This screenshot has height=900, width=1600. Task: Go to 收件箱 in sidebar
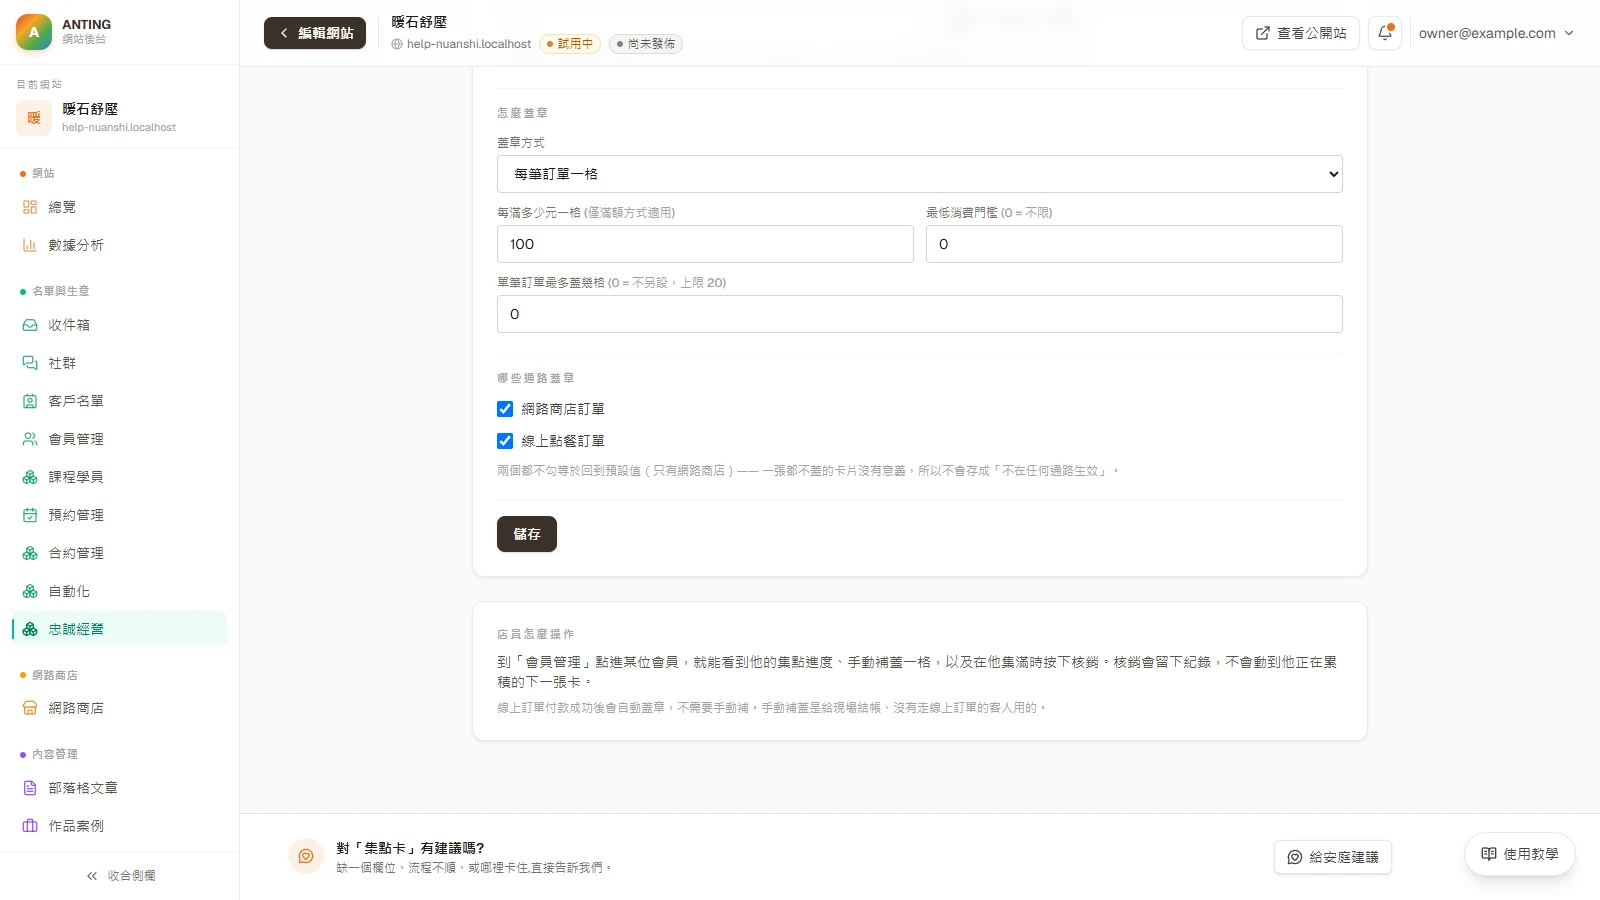(x=120, y=325)
